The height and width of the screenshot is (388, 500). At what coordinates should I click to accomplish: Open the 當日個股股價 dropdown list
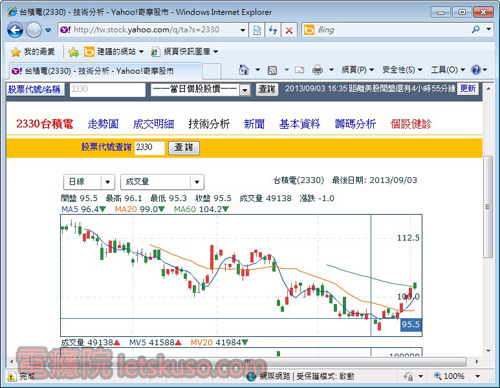(x=200, y=89)
